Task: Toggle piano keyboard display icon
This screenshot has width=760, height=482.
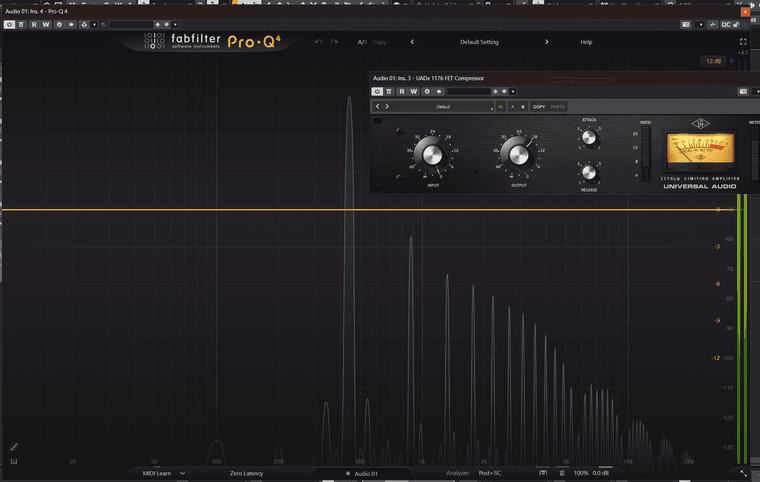Action: click(x=14, y=461)
